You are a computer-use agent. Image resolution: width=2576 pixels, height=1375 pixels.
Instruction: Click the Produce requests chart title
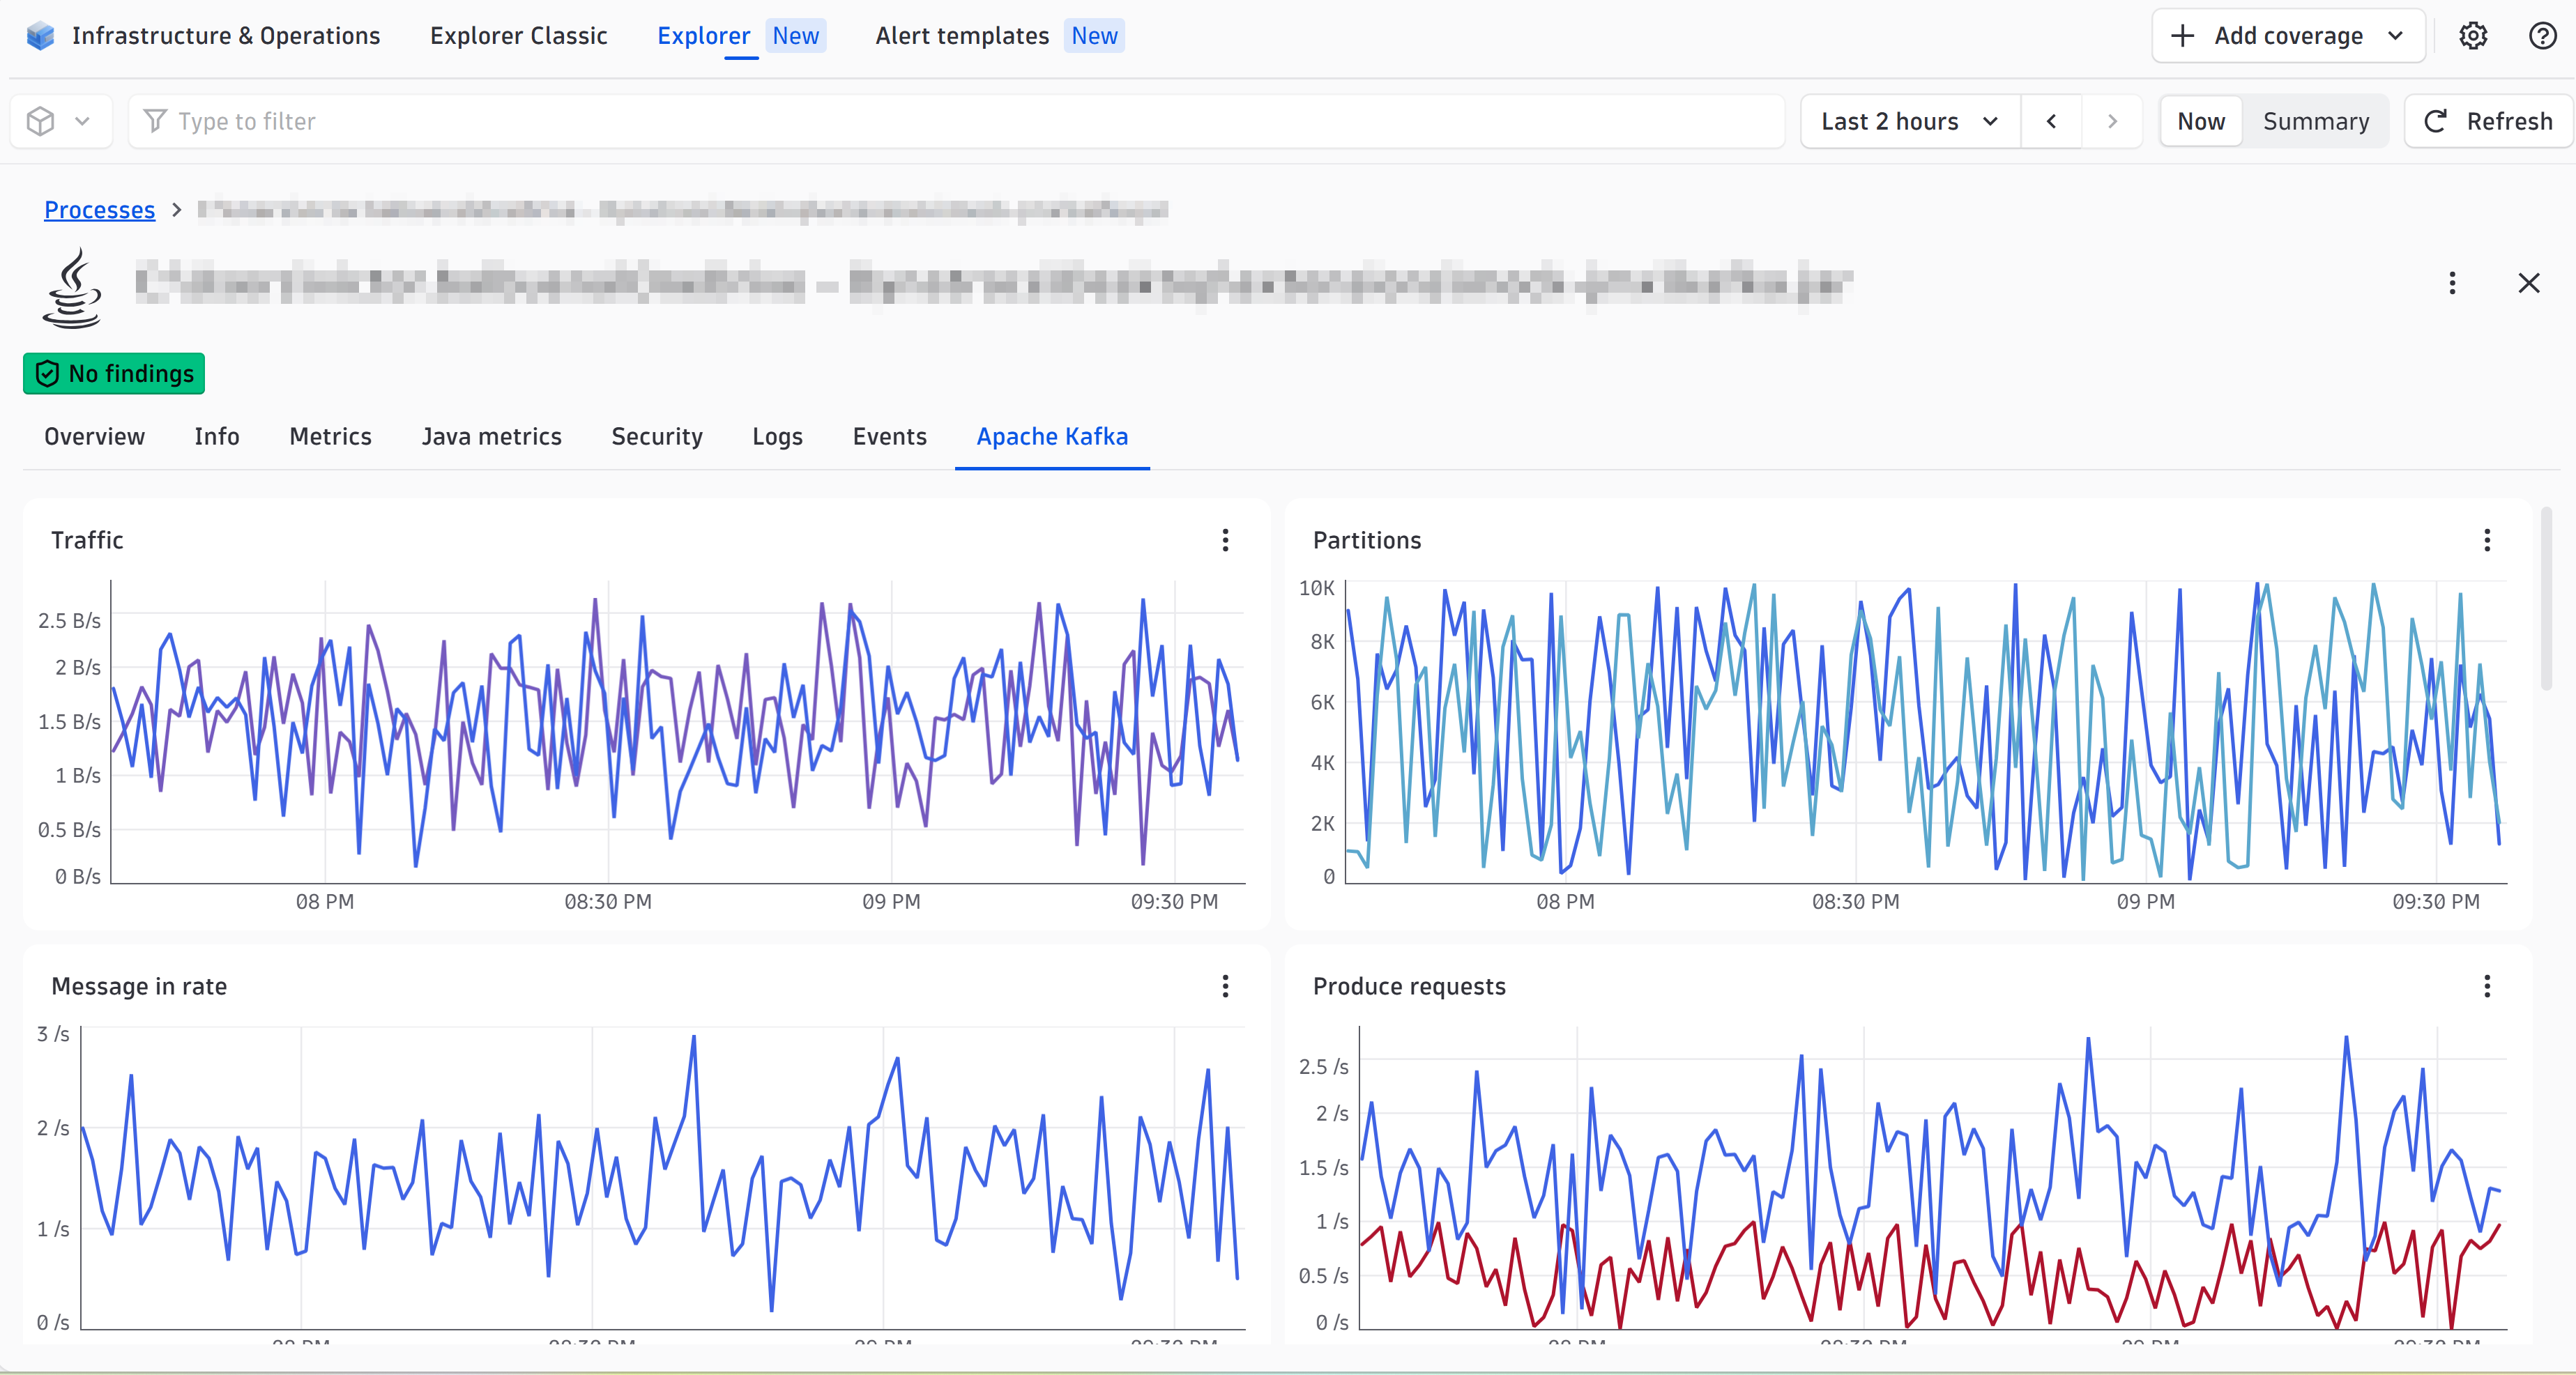pyautogui.click(x=1408, y=986)
